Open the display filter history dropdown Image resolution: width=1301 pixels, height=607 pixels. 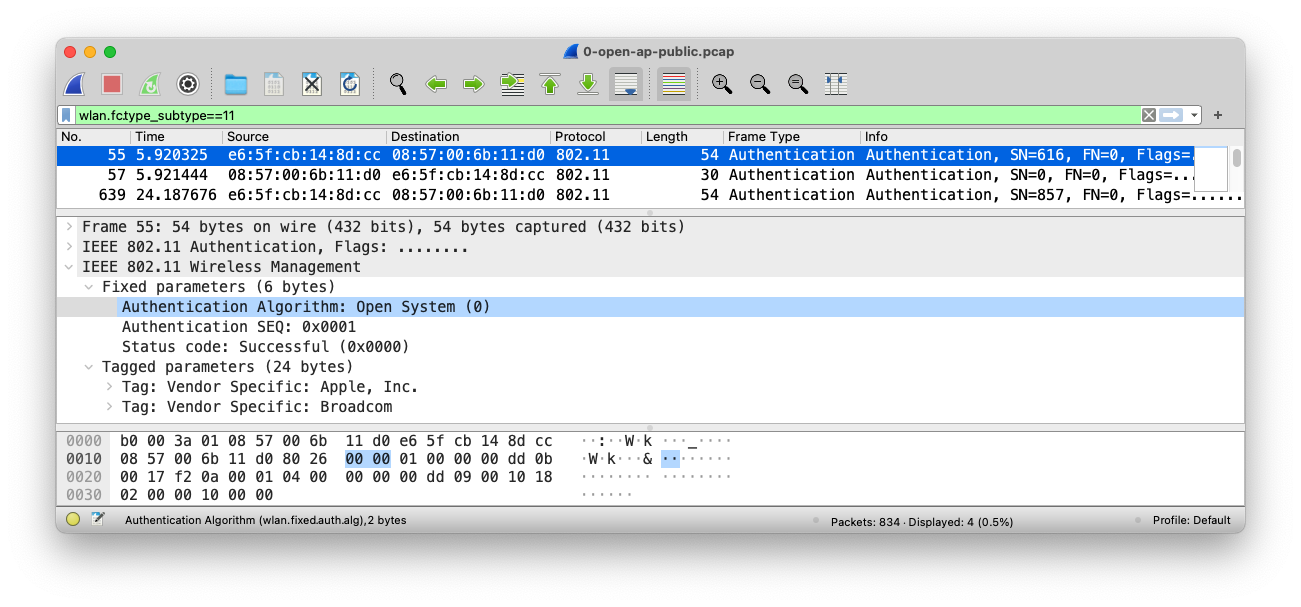(x=1195, y=115)
